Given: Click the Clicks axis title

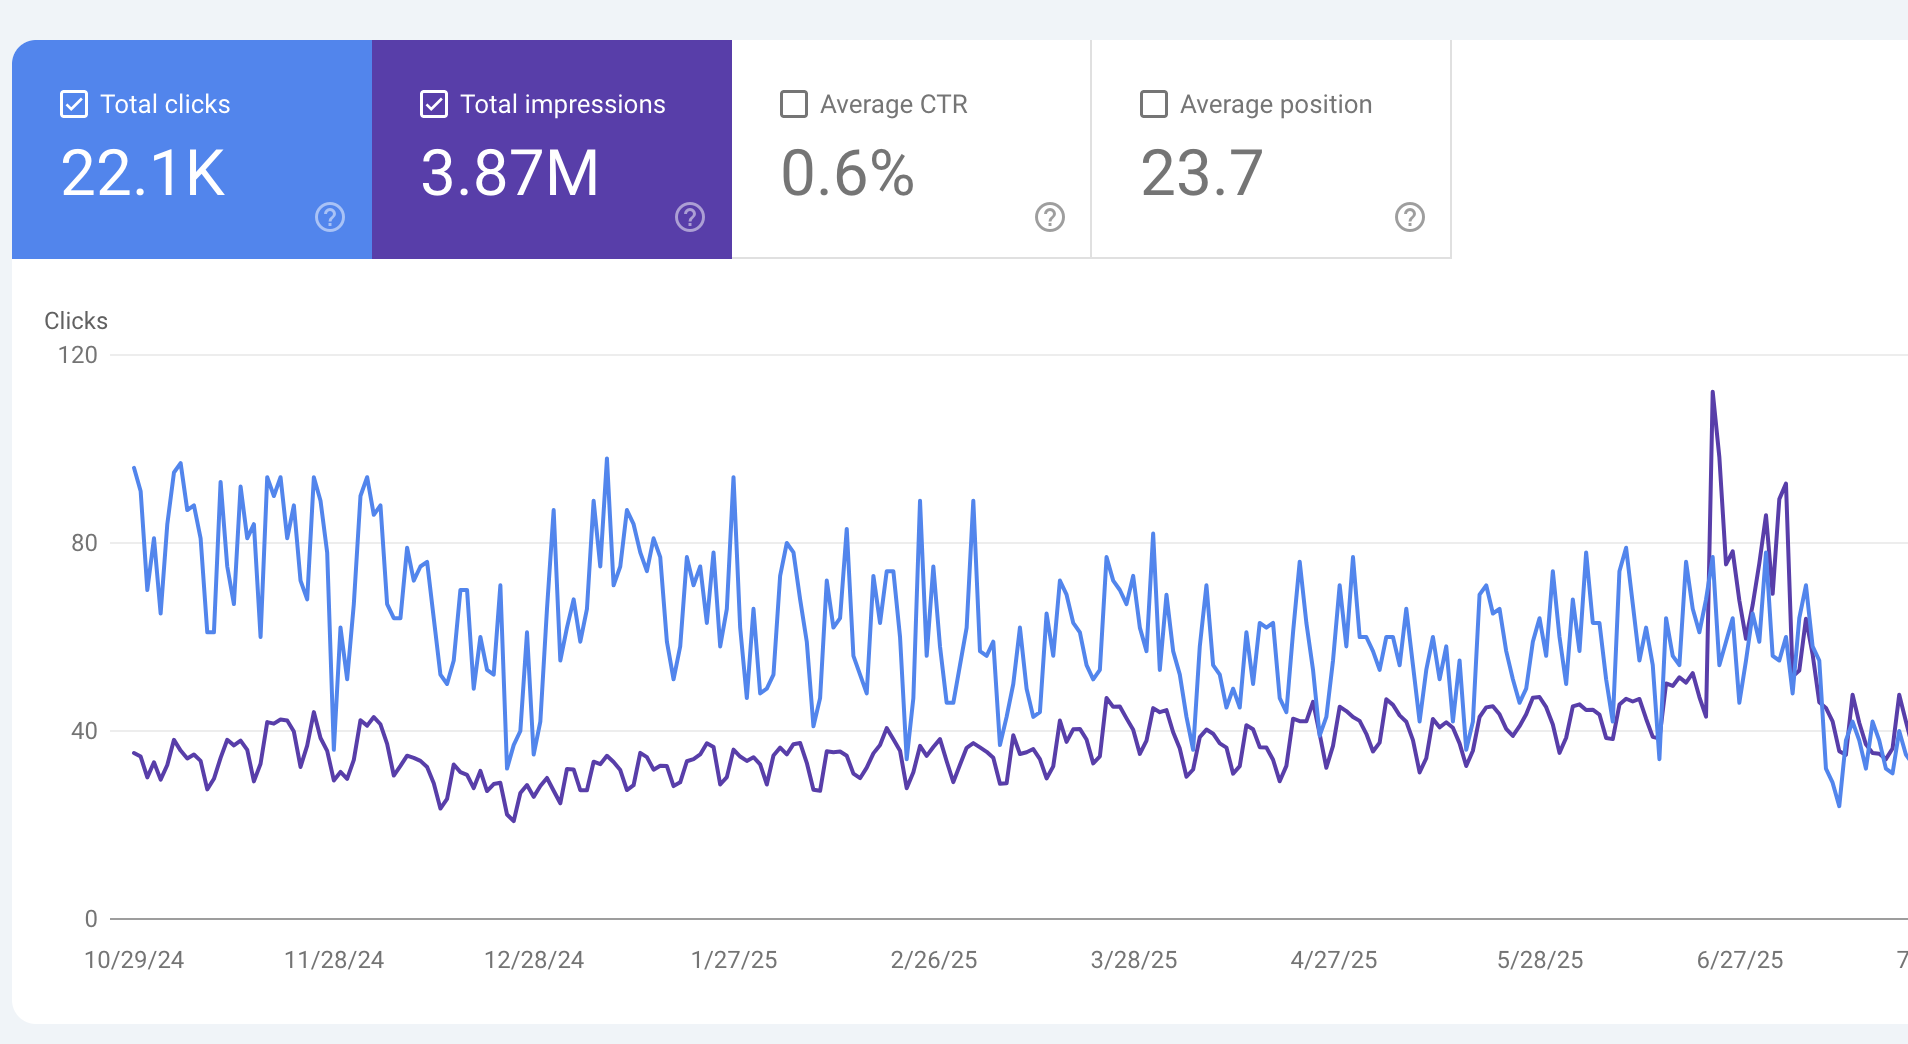Looking at the screenshot, I should 76,321.
